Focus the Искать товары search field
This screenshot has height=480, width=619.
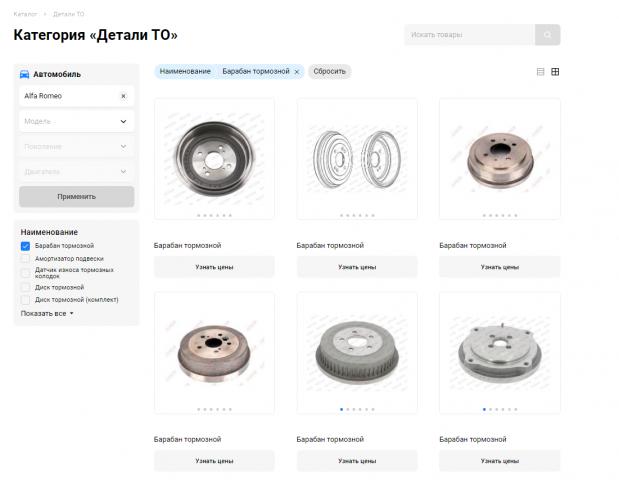click(470, 35)
